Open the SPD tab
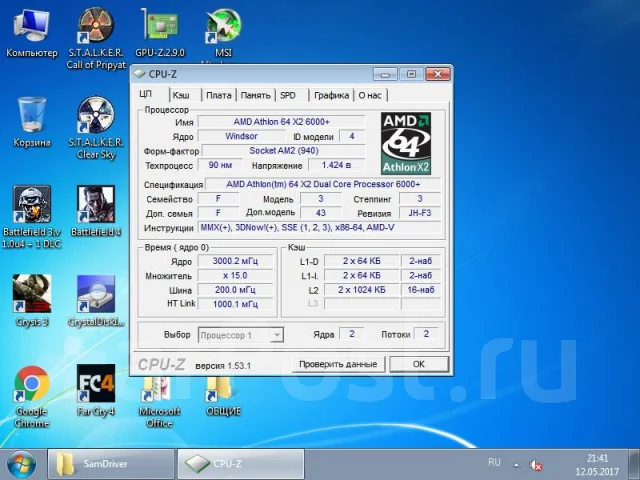 coord(288,95)
